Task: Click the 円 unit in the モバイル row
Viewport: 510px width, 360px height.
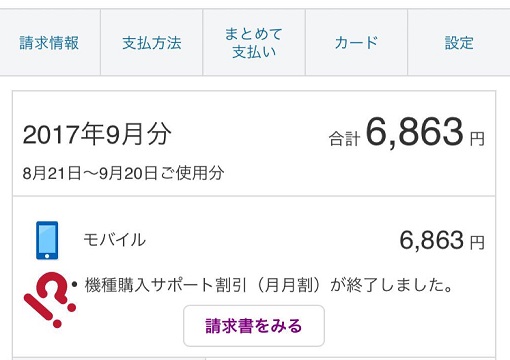Action: coord(477,243)
